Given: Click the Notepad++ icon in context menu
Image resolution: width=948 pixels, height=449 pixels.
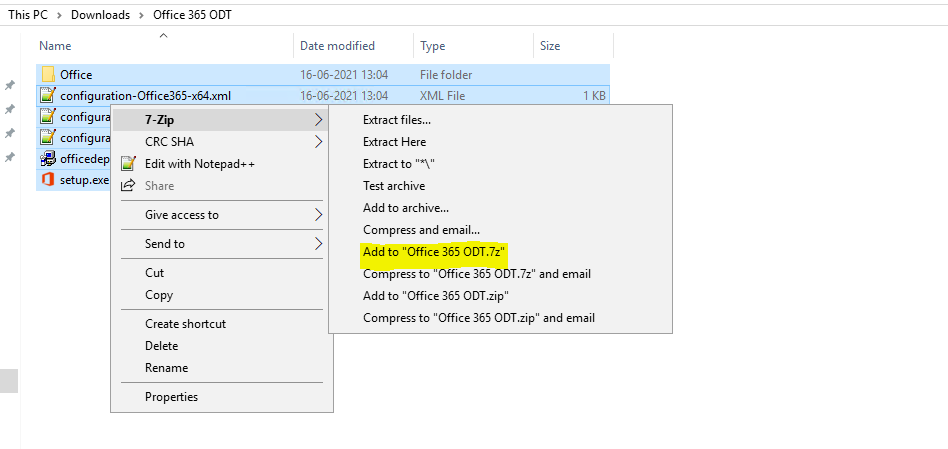Looking at the screenshot, I should [x=128, y=164].
